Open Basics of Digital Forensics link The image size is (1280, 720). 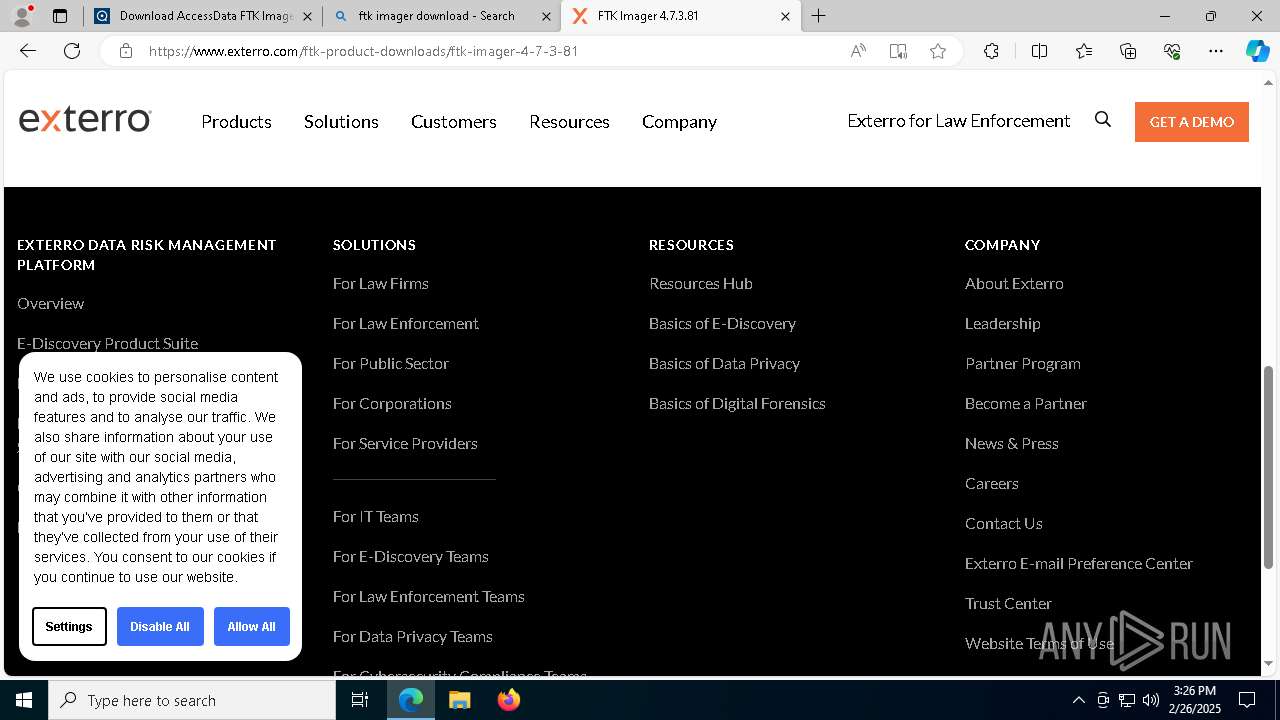pos(737,403)
